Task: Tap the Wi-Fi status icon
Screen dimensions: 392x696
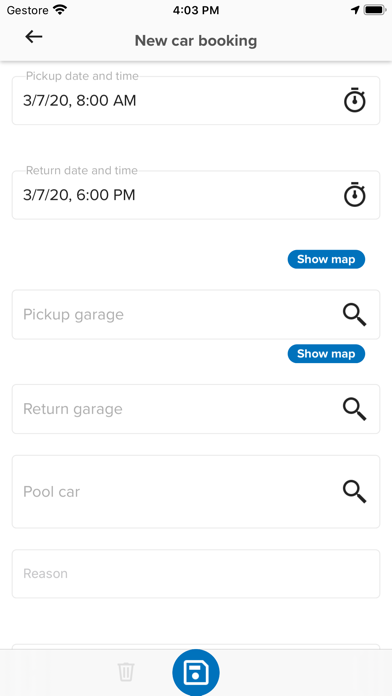Action: tap(59, 10)
